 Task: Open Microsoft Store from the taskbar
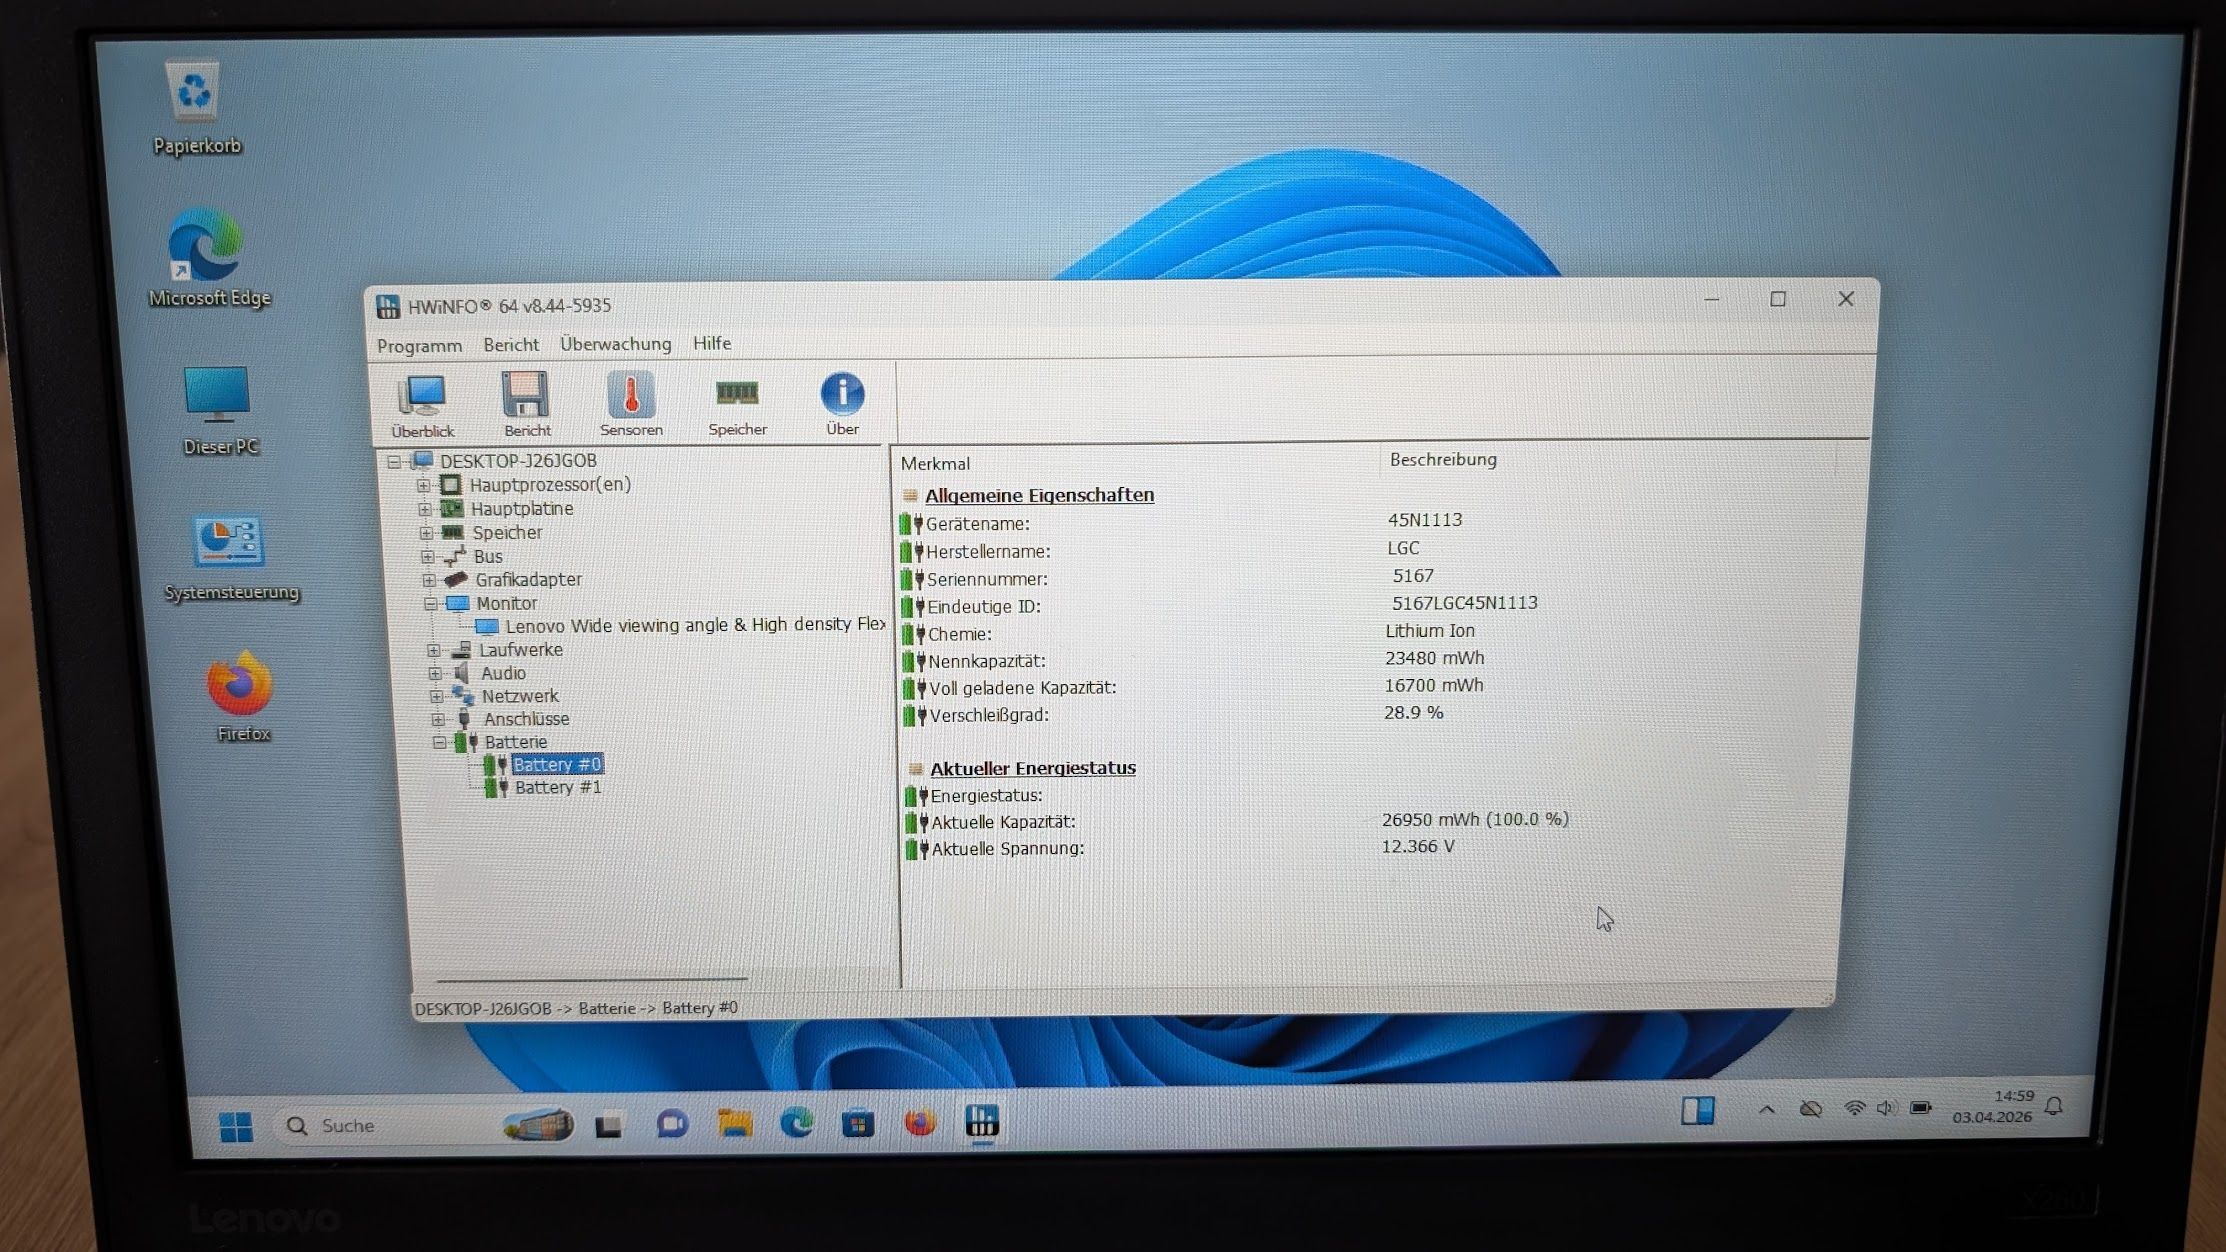(858, 1124)
